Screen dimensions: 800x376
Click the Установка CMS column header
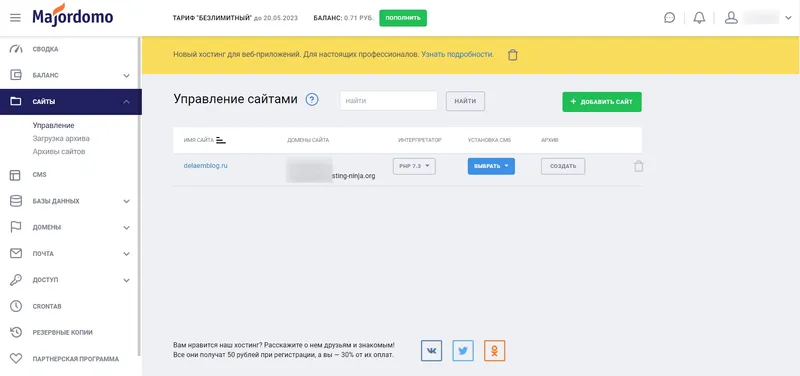pyautogui.click(x=489, y=140)
